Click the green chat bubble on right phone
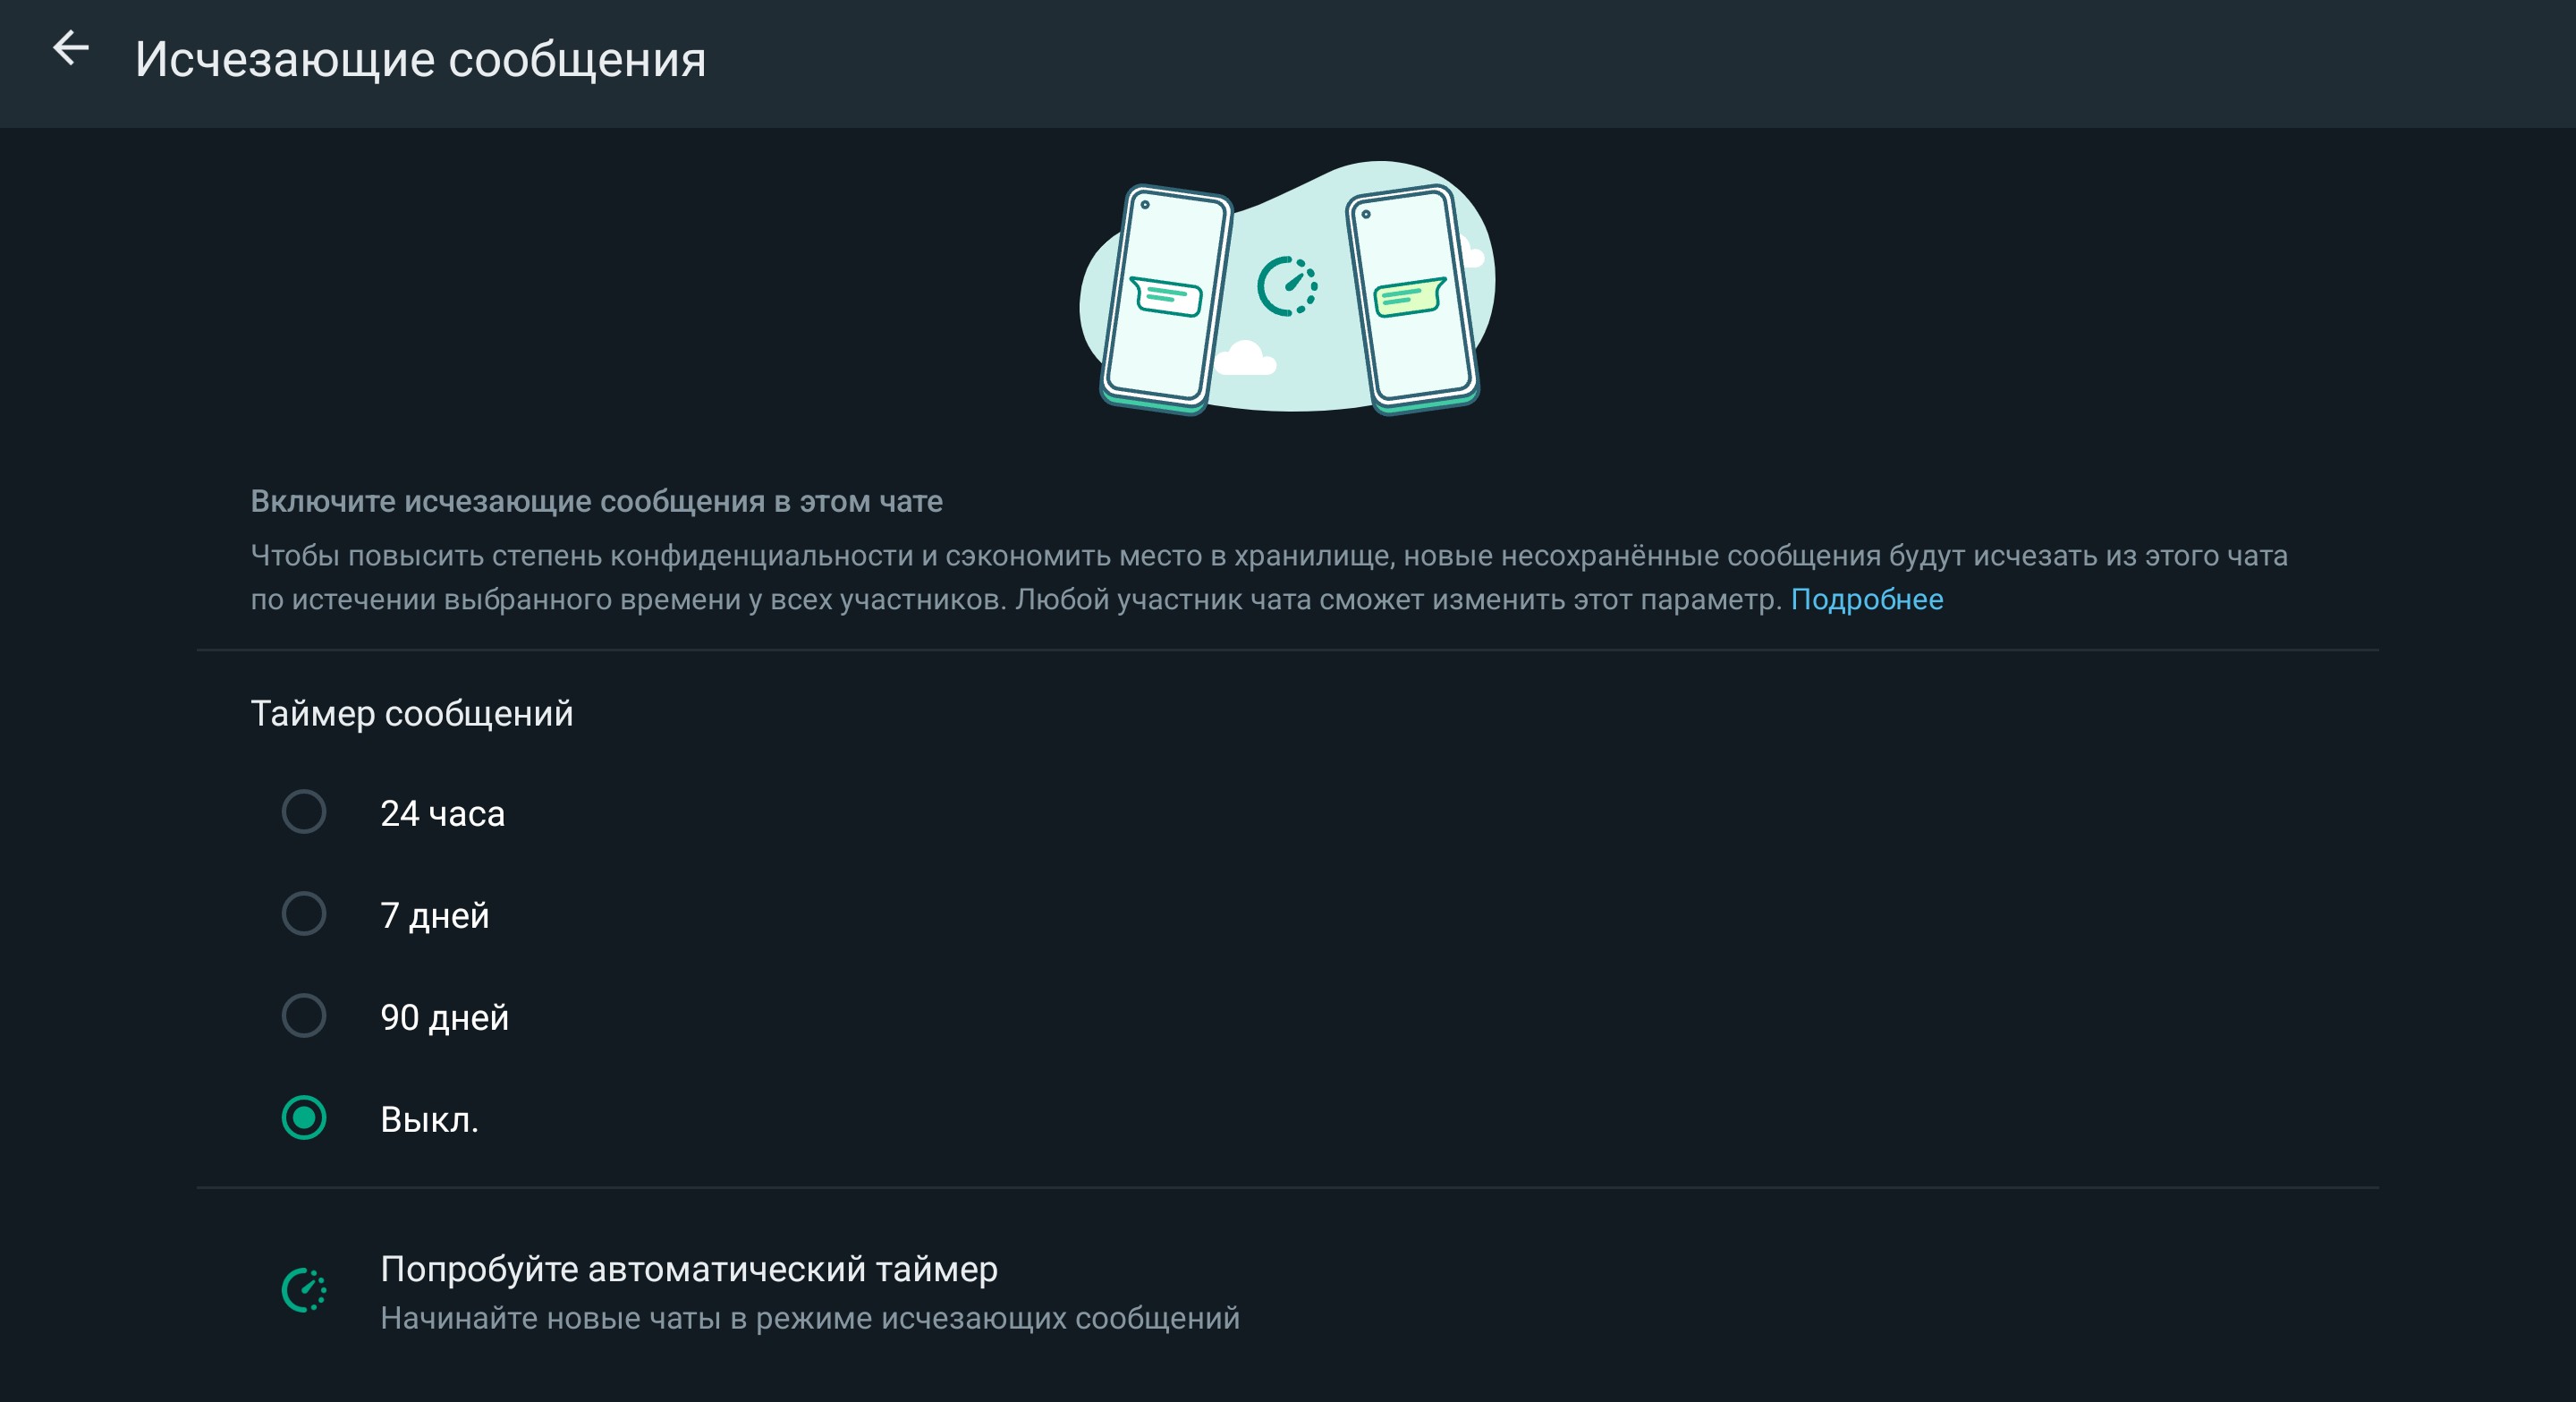2576x1402 pixels. [1410, 296]
